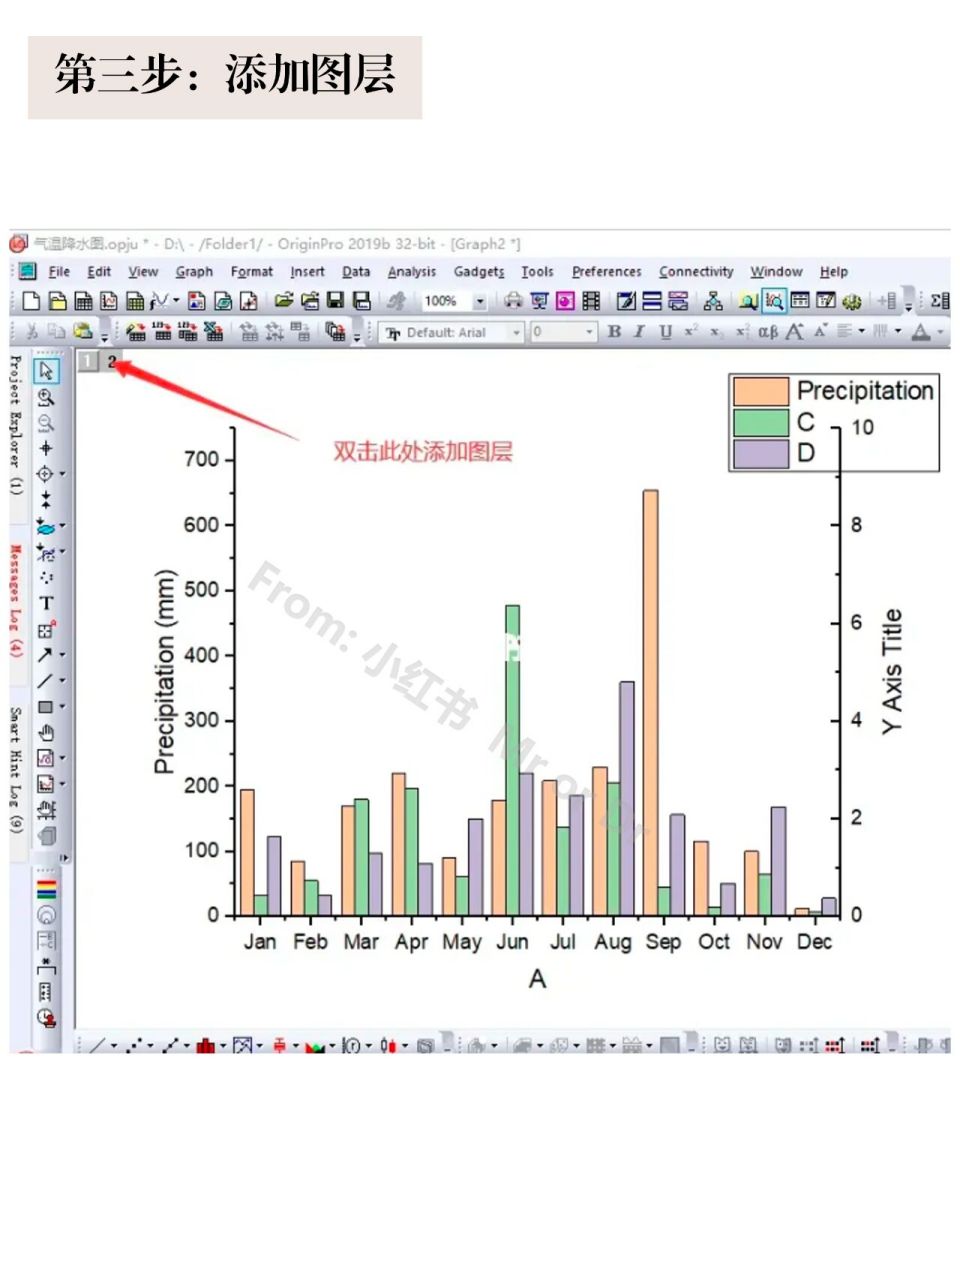The width and height of the screenshot is (960, 1280).
Task: Open the zoom level 100% dropdown
Action: pos(480,301)
